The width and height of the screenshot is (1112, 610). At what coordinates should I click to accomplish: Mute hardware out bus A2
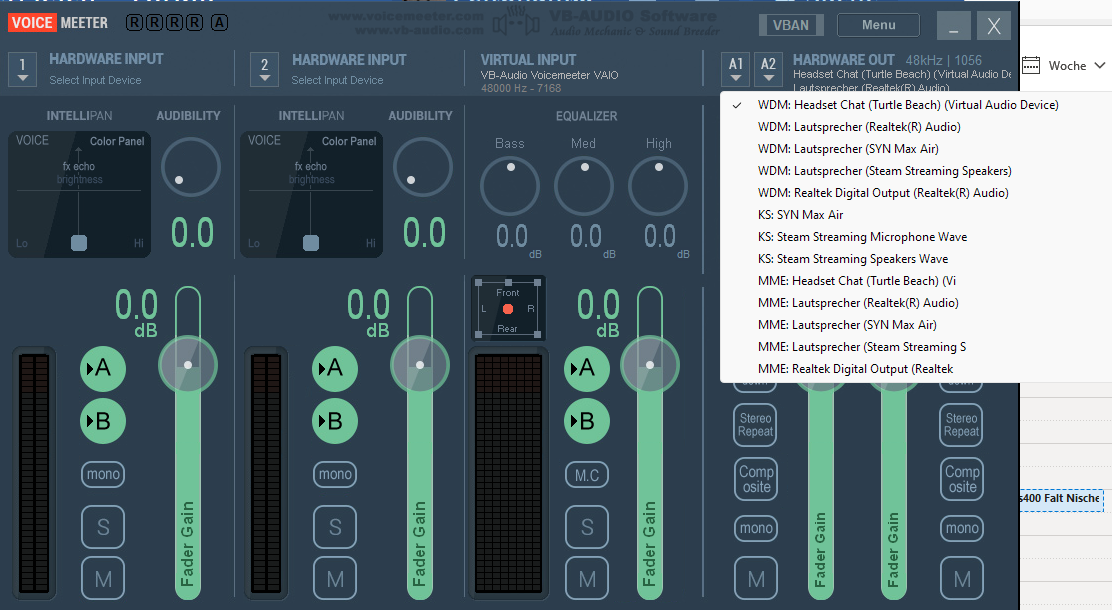[962, 579]
